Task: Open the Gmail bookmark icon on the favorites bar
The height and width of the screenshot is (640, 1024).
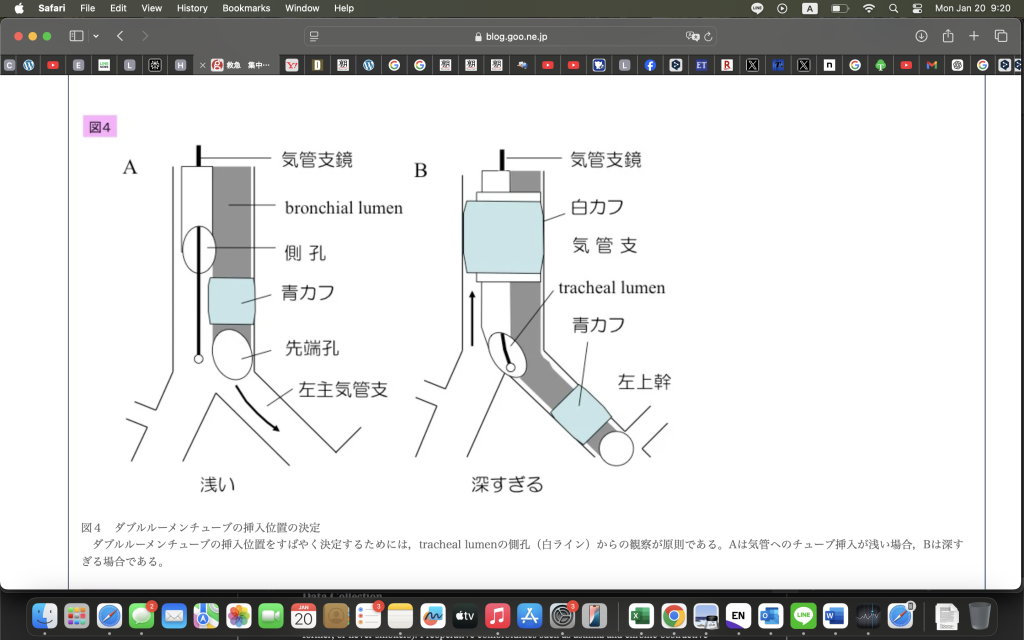Action: pyautogui.click(x=931, y=65)
